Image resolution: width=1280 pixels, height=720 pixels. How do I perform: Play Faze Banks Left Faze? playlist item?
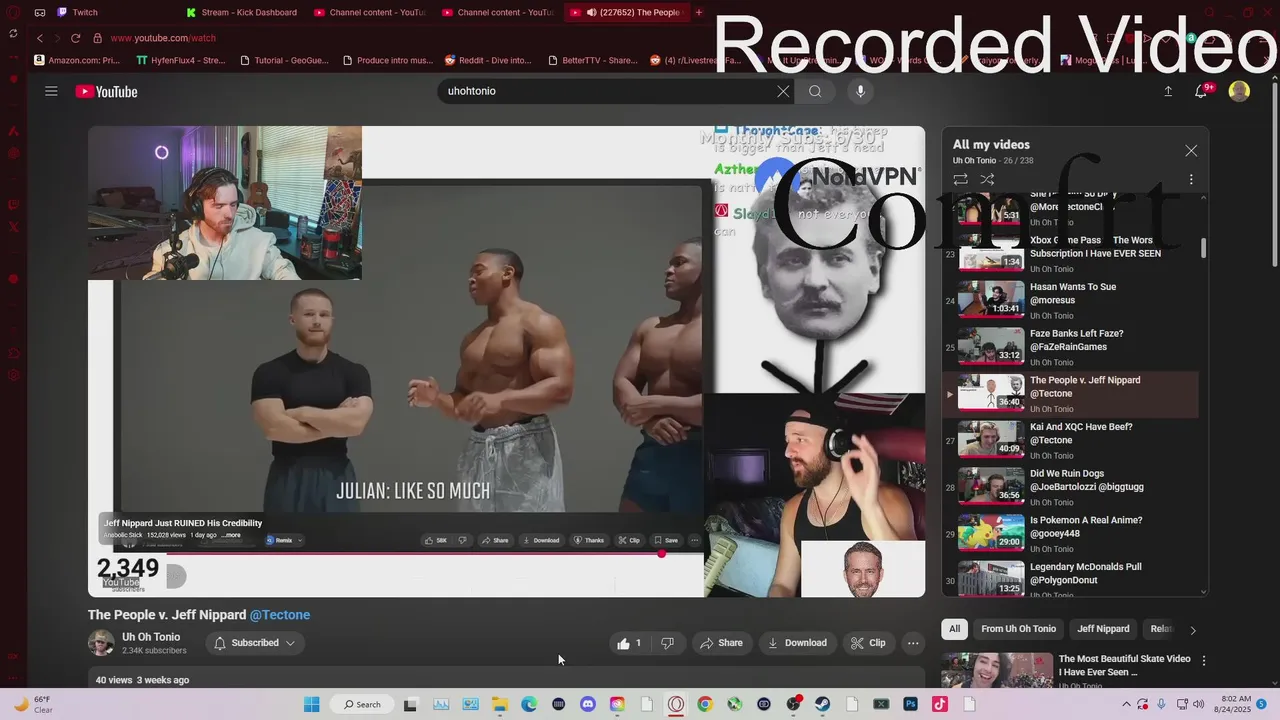pos(1070,347)
